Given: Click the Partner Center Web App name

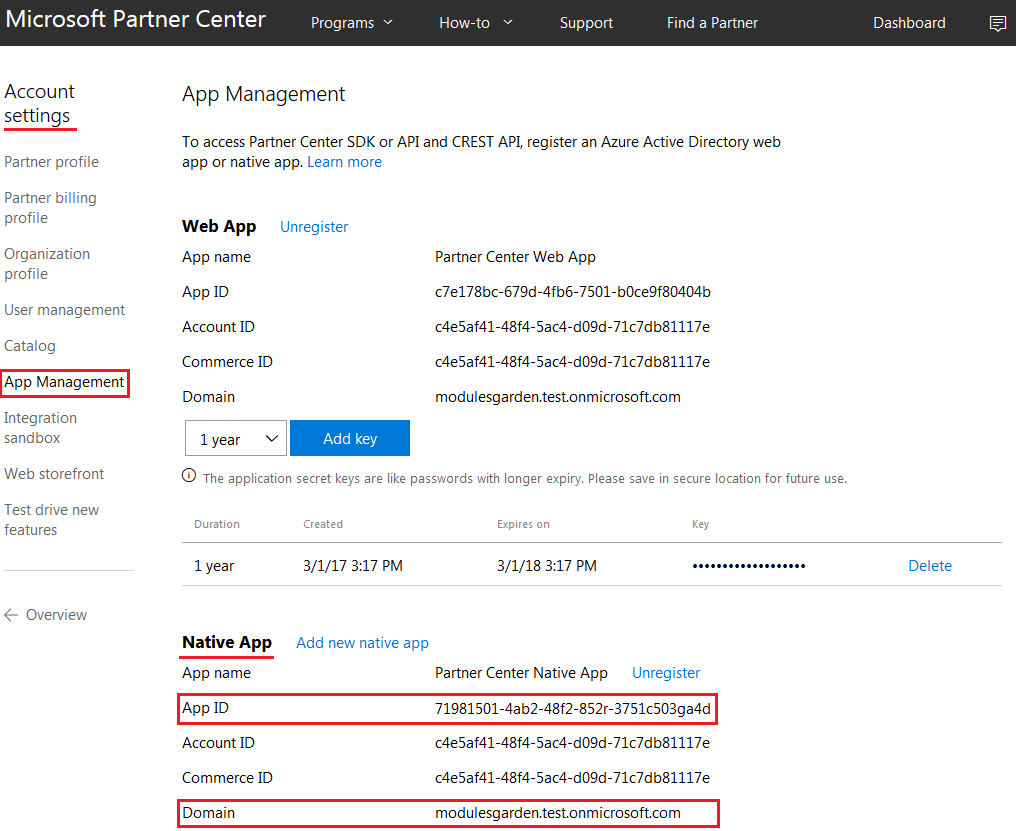Looking at the screenshot, I should [515, 257].
